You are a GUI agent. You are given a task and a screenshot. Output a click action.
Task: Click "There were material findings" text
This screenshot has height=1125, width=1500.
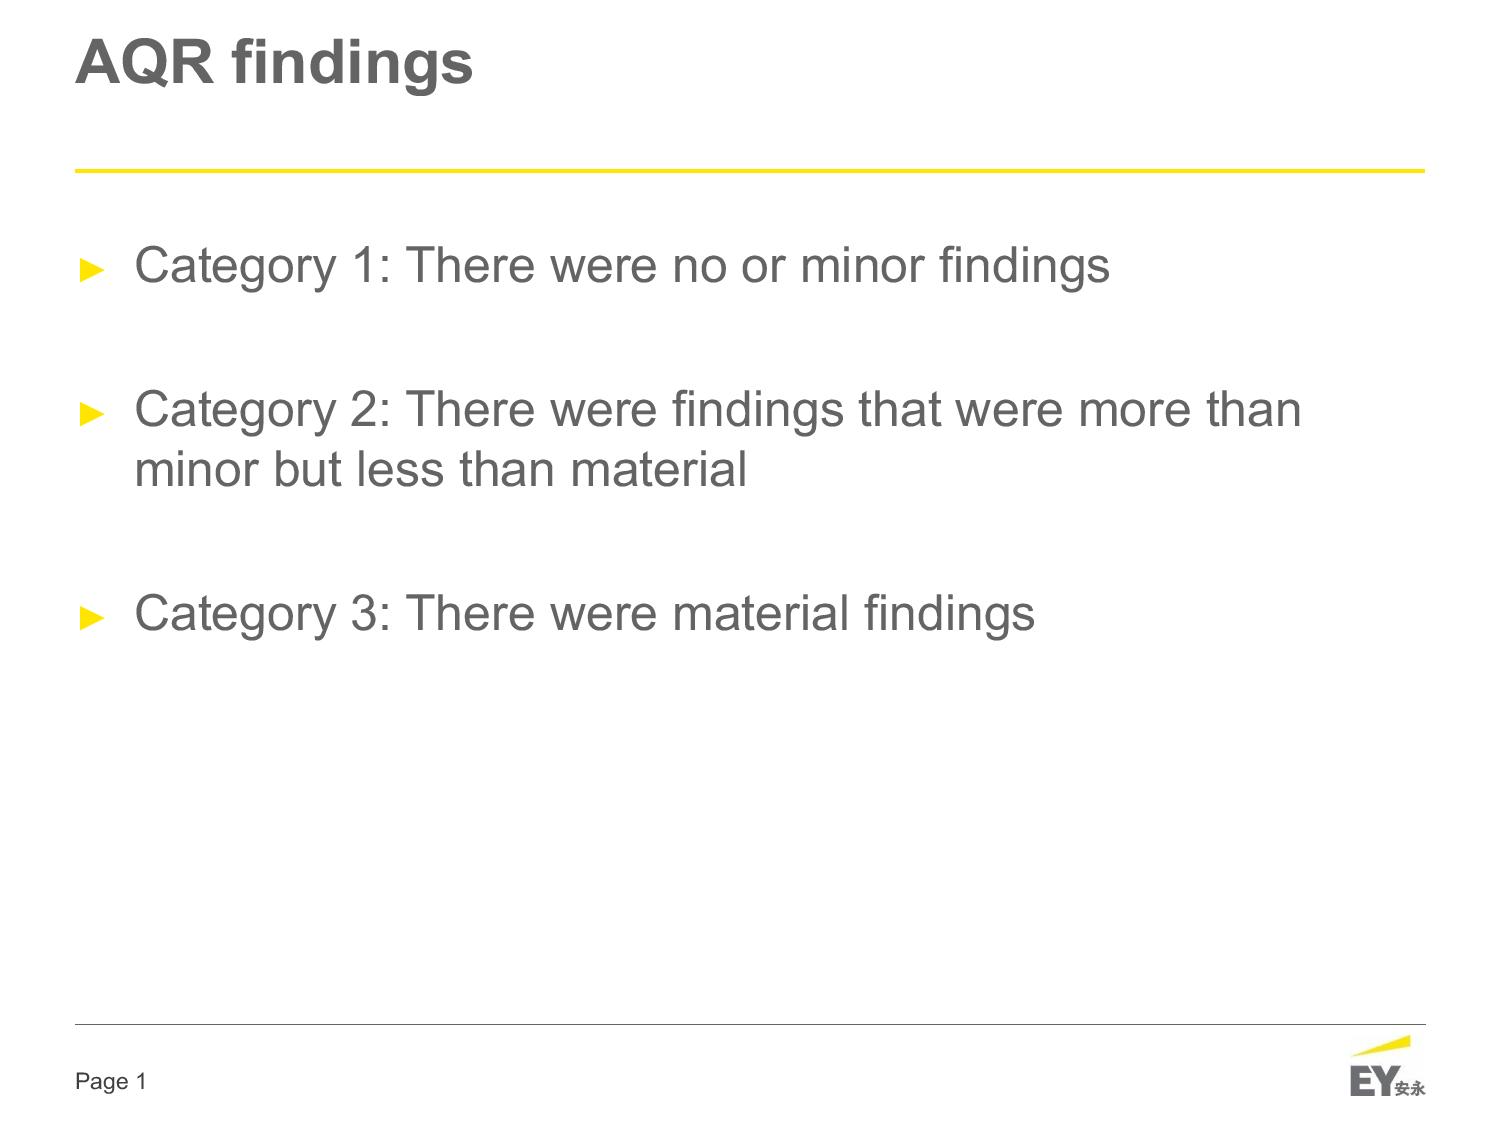click(x=720, y=615)
